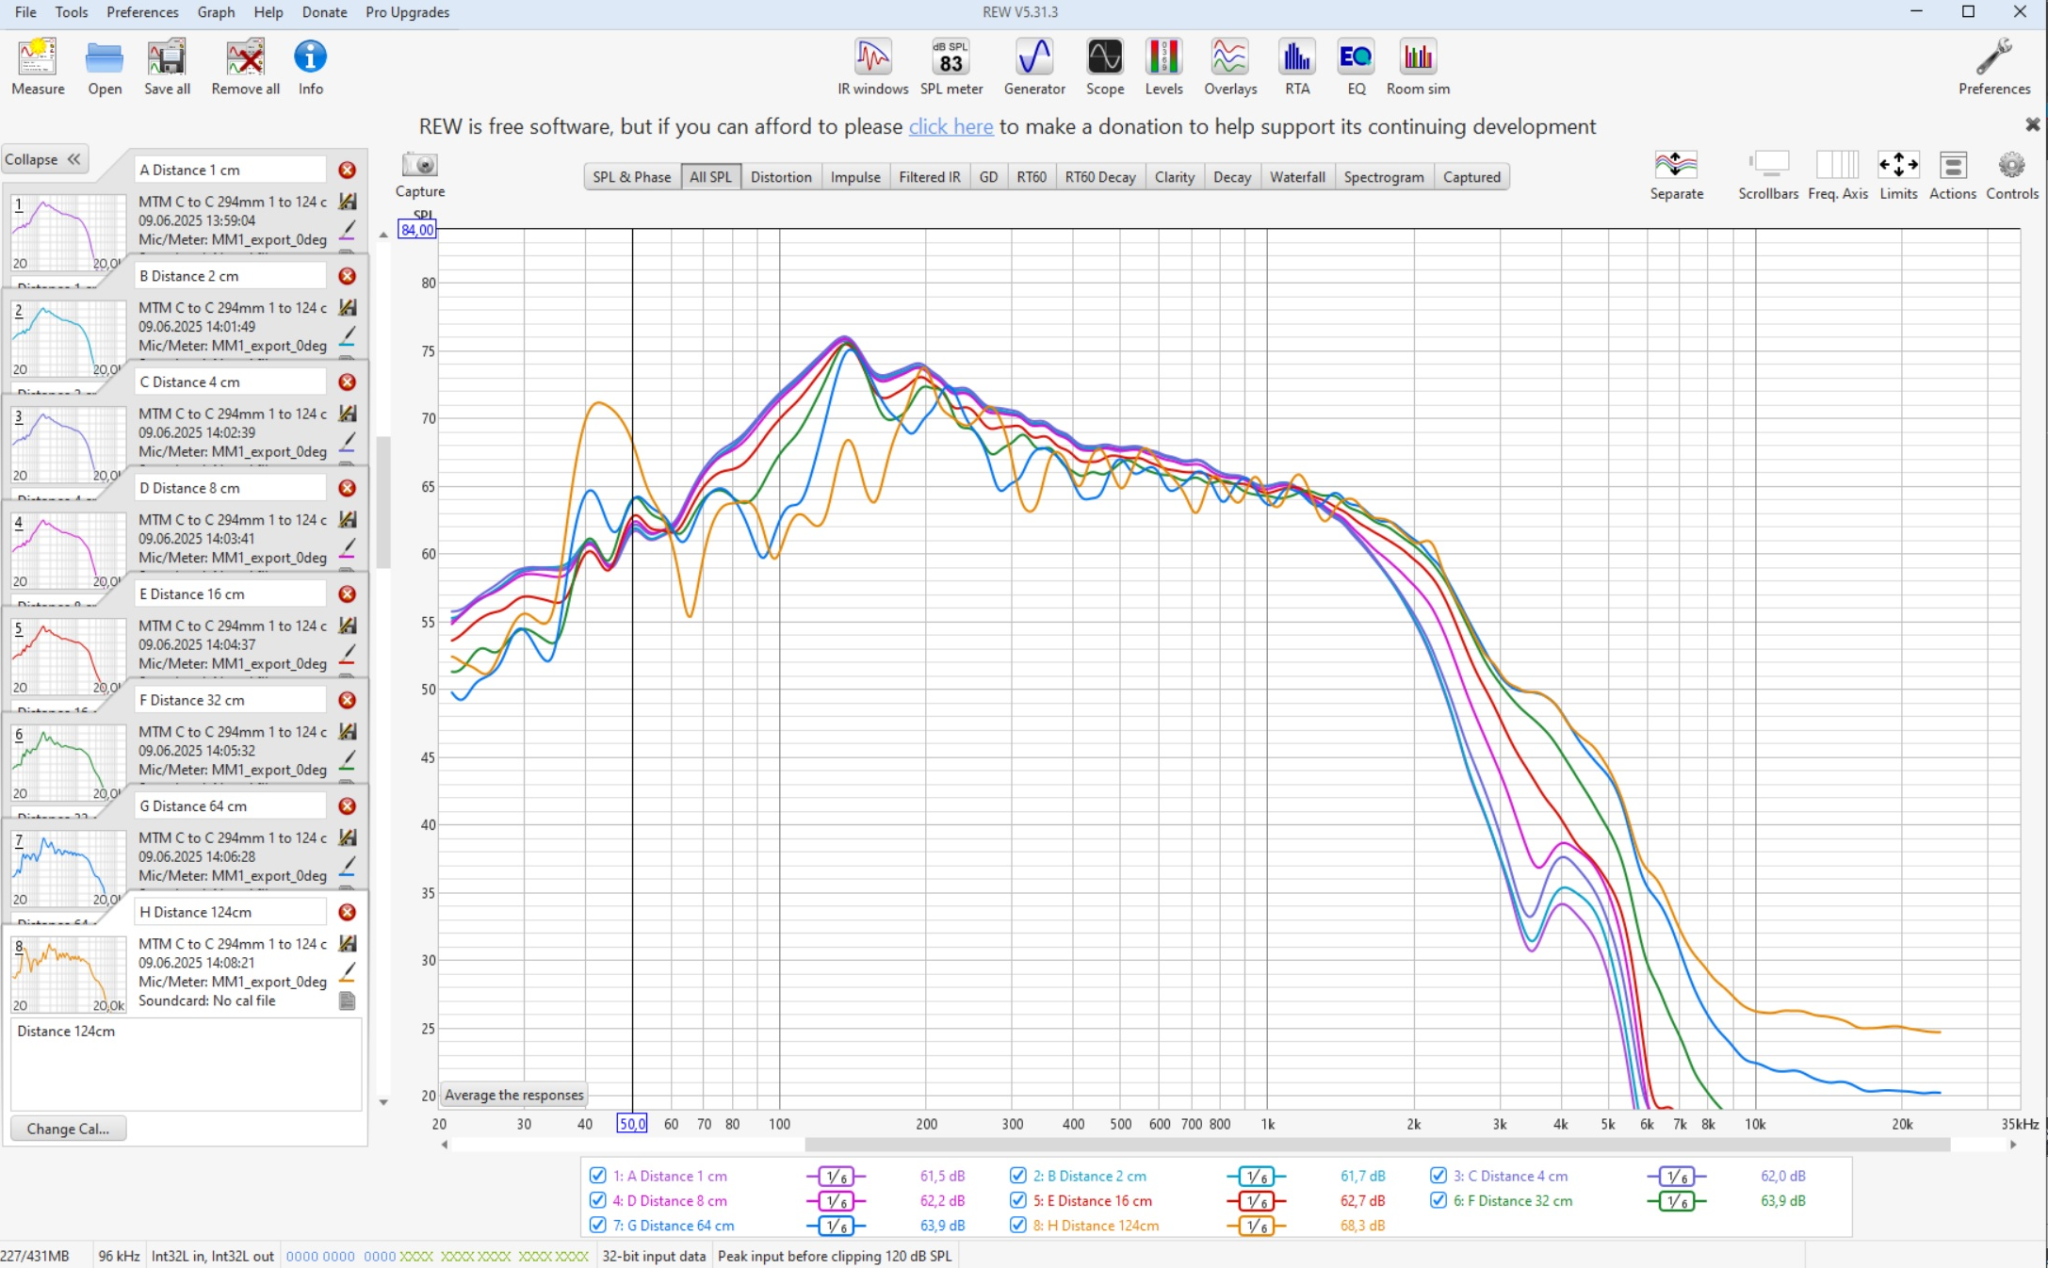Uncheck trace 4: D Distance 8 cm

coord(598,1200)
